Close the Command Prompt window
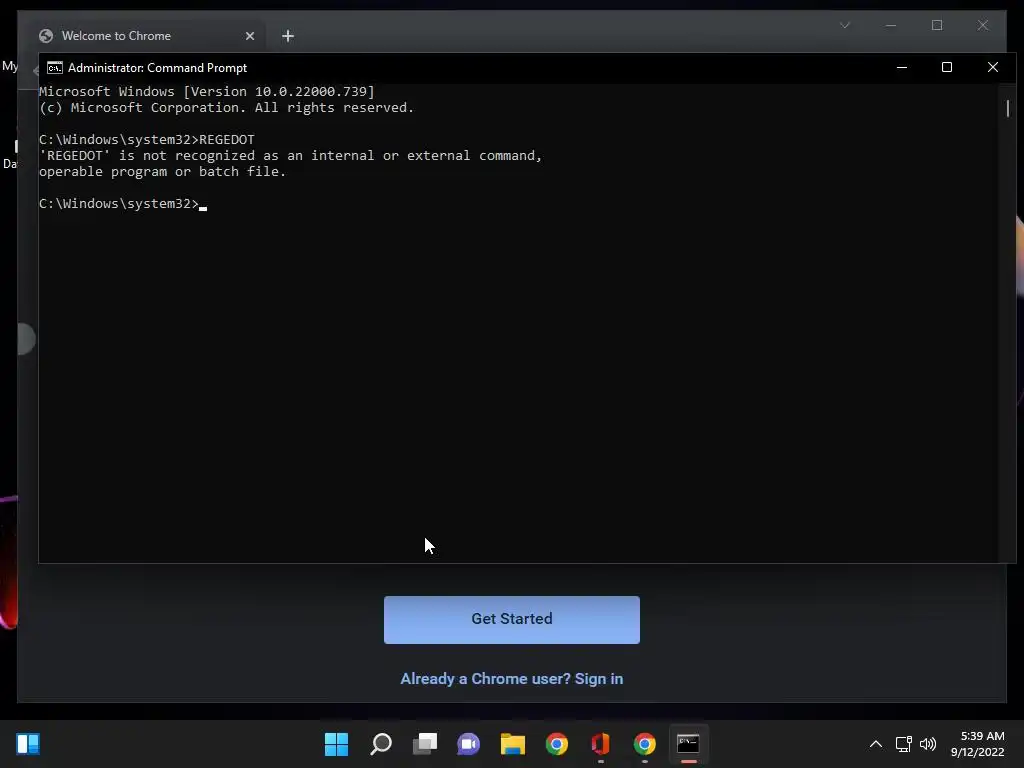Viewport: 1024px width, 768px height. point(993,67)
